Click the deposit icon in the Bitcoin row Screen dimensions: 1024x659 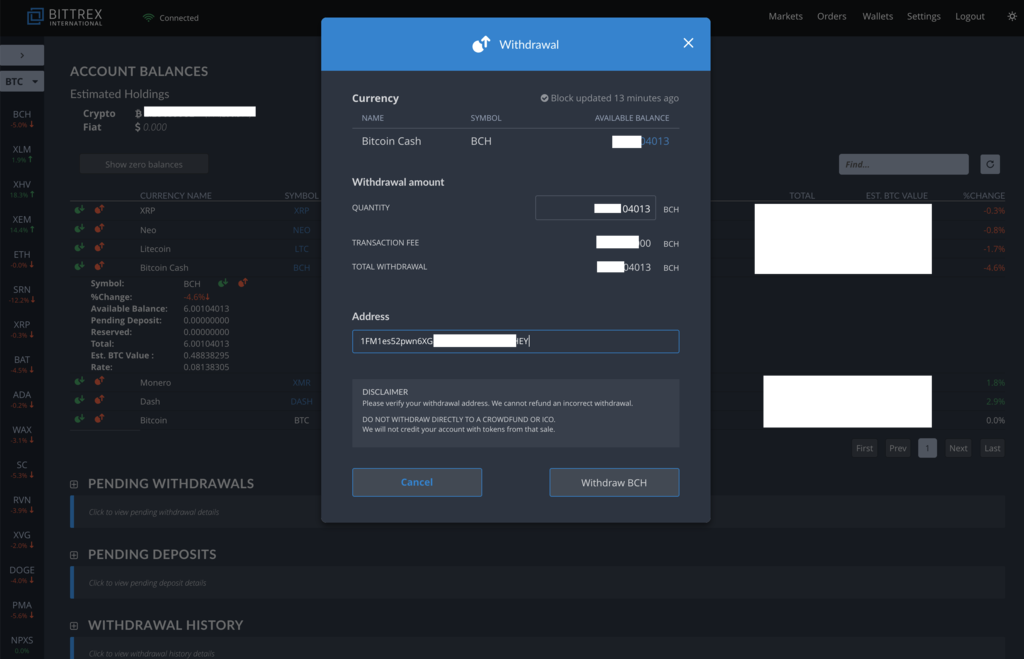pos(79,419)
